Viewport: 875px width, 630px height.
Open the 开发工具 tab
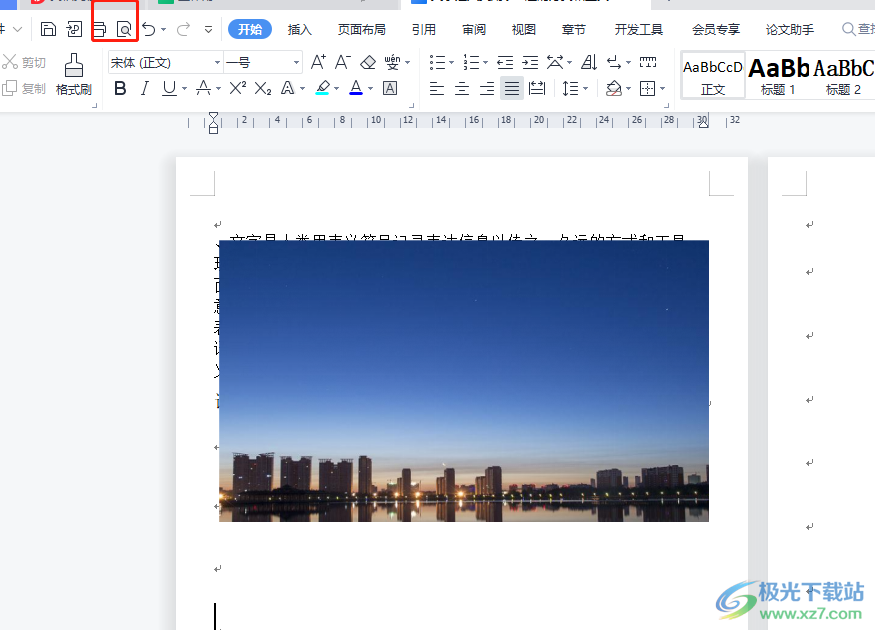click(638, 29)
